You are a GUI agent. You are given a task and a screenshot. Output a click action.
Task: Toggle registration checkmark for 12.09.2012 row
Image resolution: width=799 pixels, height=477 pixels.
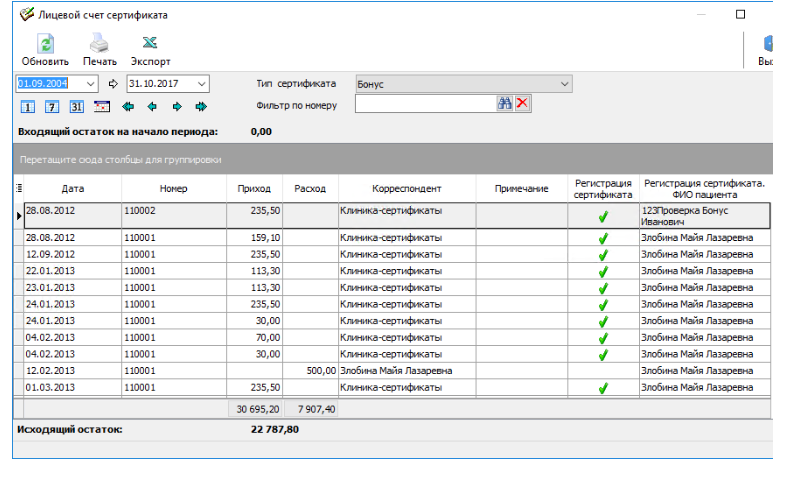point(602,254)
